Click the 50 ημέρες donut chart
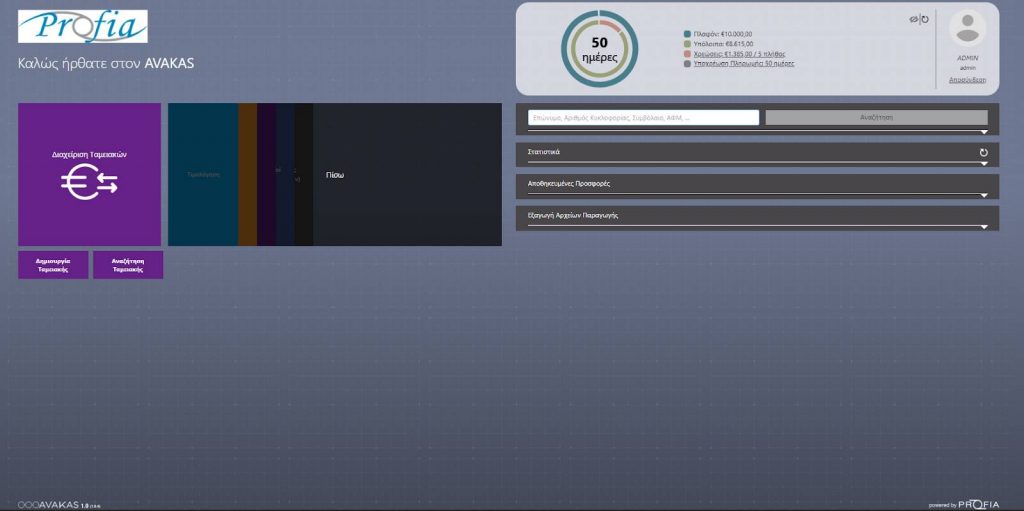The height and width of the screenshot is (511, 1024). point(600,49)
